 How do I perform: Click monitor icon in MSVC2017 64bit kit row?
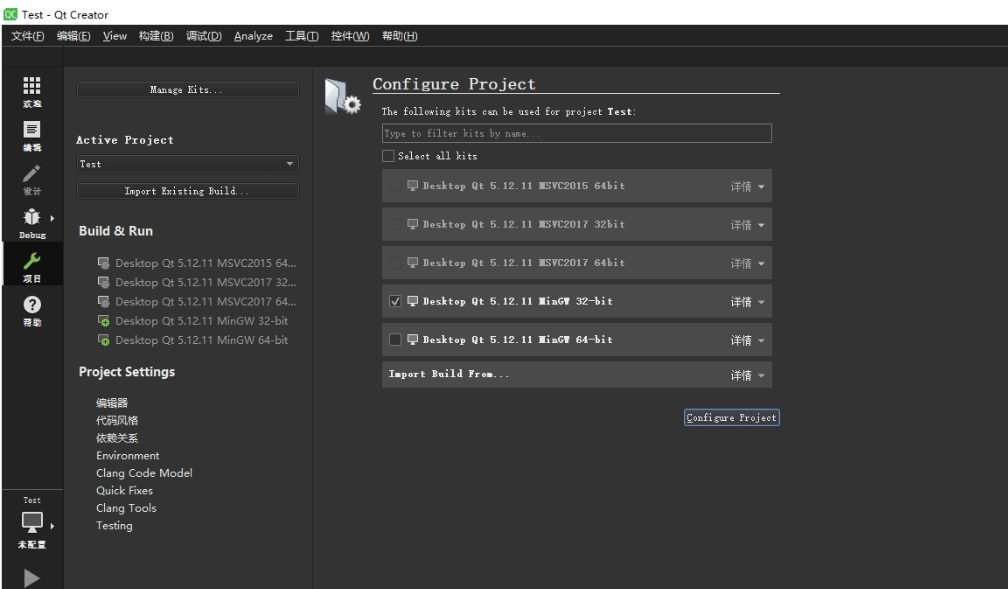point(413,262)
